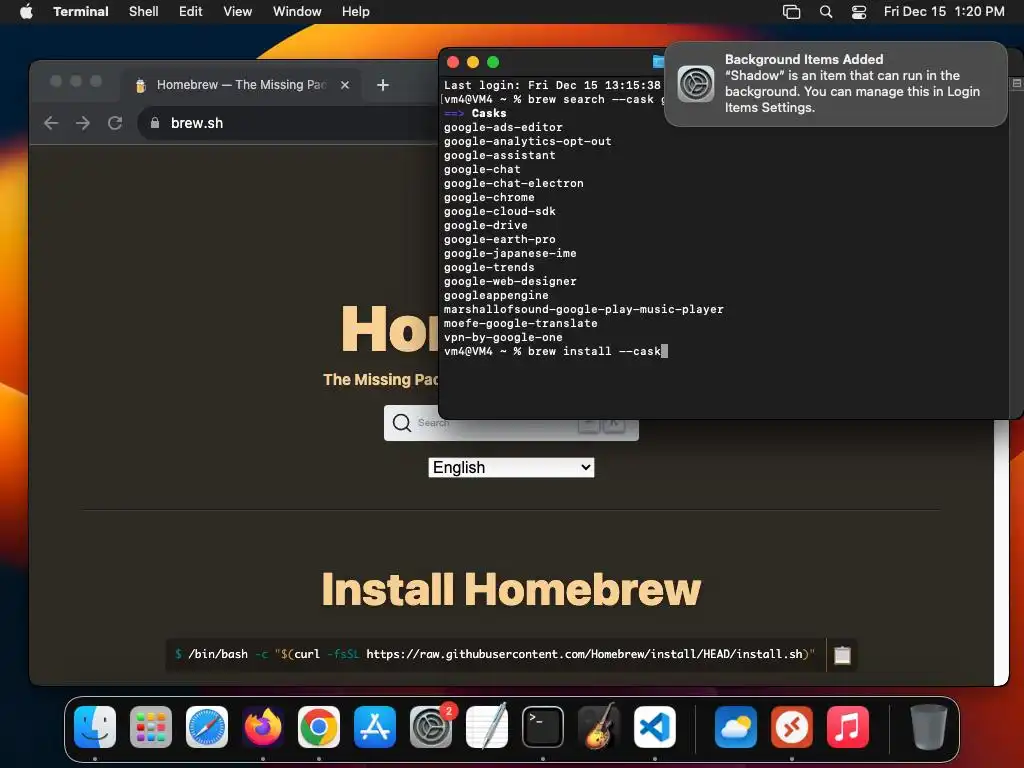Image resolution: width=1024 pixels, height=768 pixels.
Task: Open the Remote Desktop app in Dock
Action: click(792, 727)
